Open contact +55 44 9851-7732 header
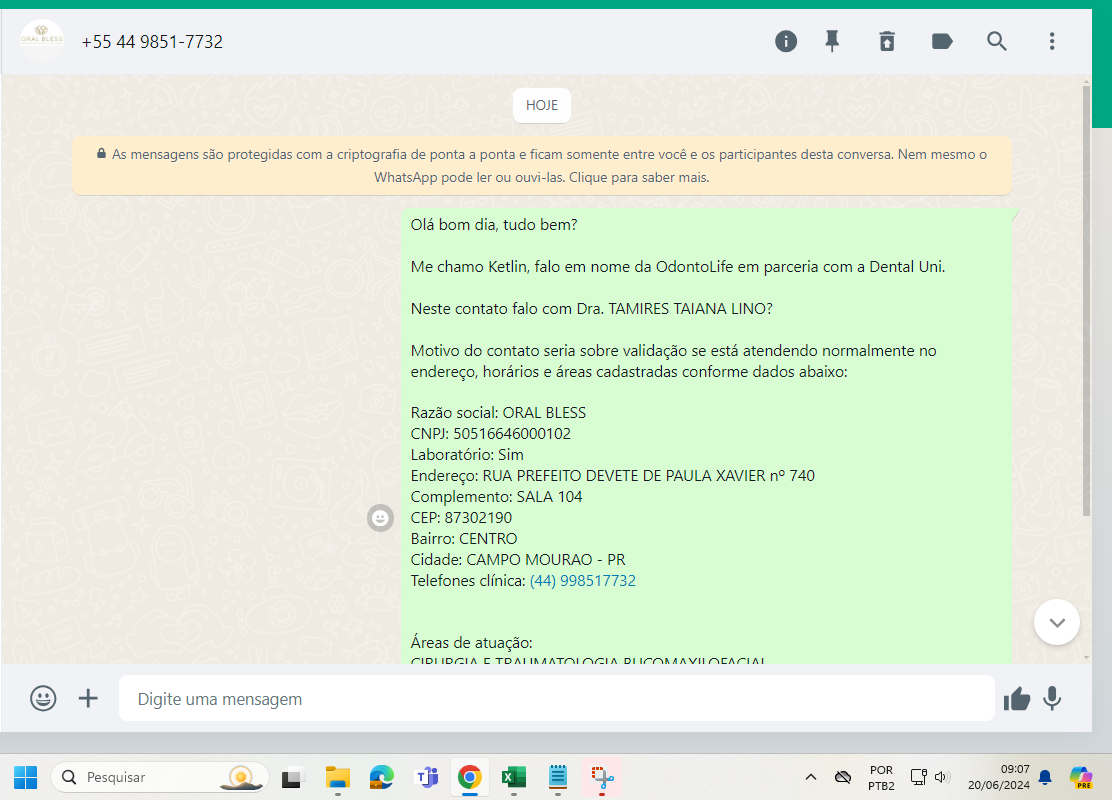This screenshot has height=800, width=1112. coord(152,42)
